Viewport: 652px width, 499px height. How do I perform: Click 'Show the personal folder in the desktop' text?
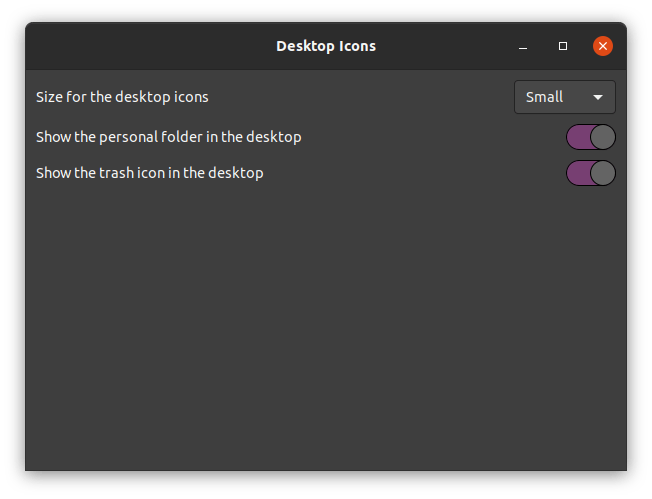tap(168, 137)
